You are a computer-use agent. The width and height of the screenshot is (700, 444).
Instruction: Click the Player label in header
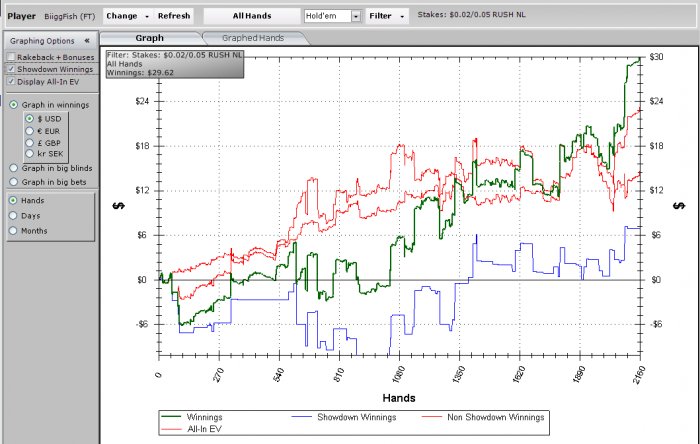pyautogui.click(x=21, y=17)
